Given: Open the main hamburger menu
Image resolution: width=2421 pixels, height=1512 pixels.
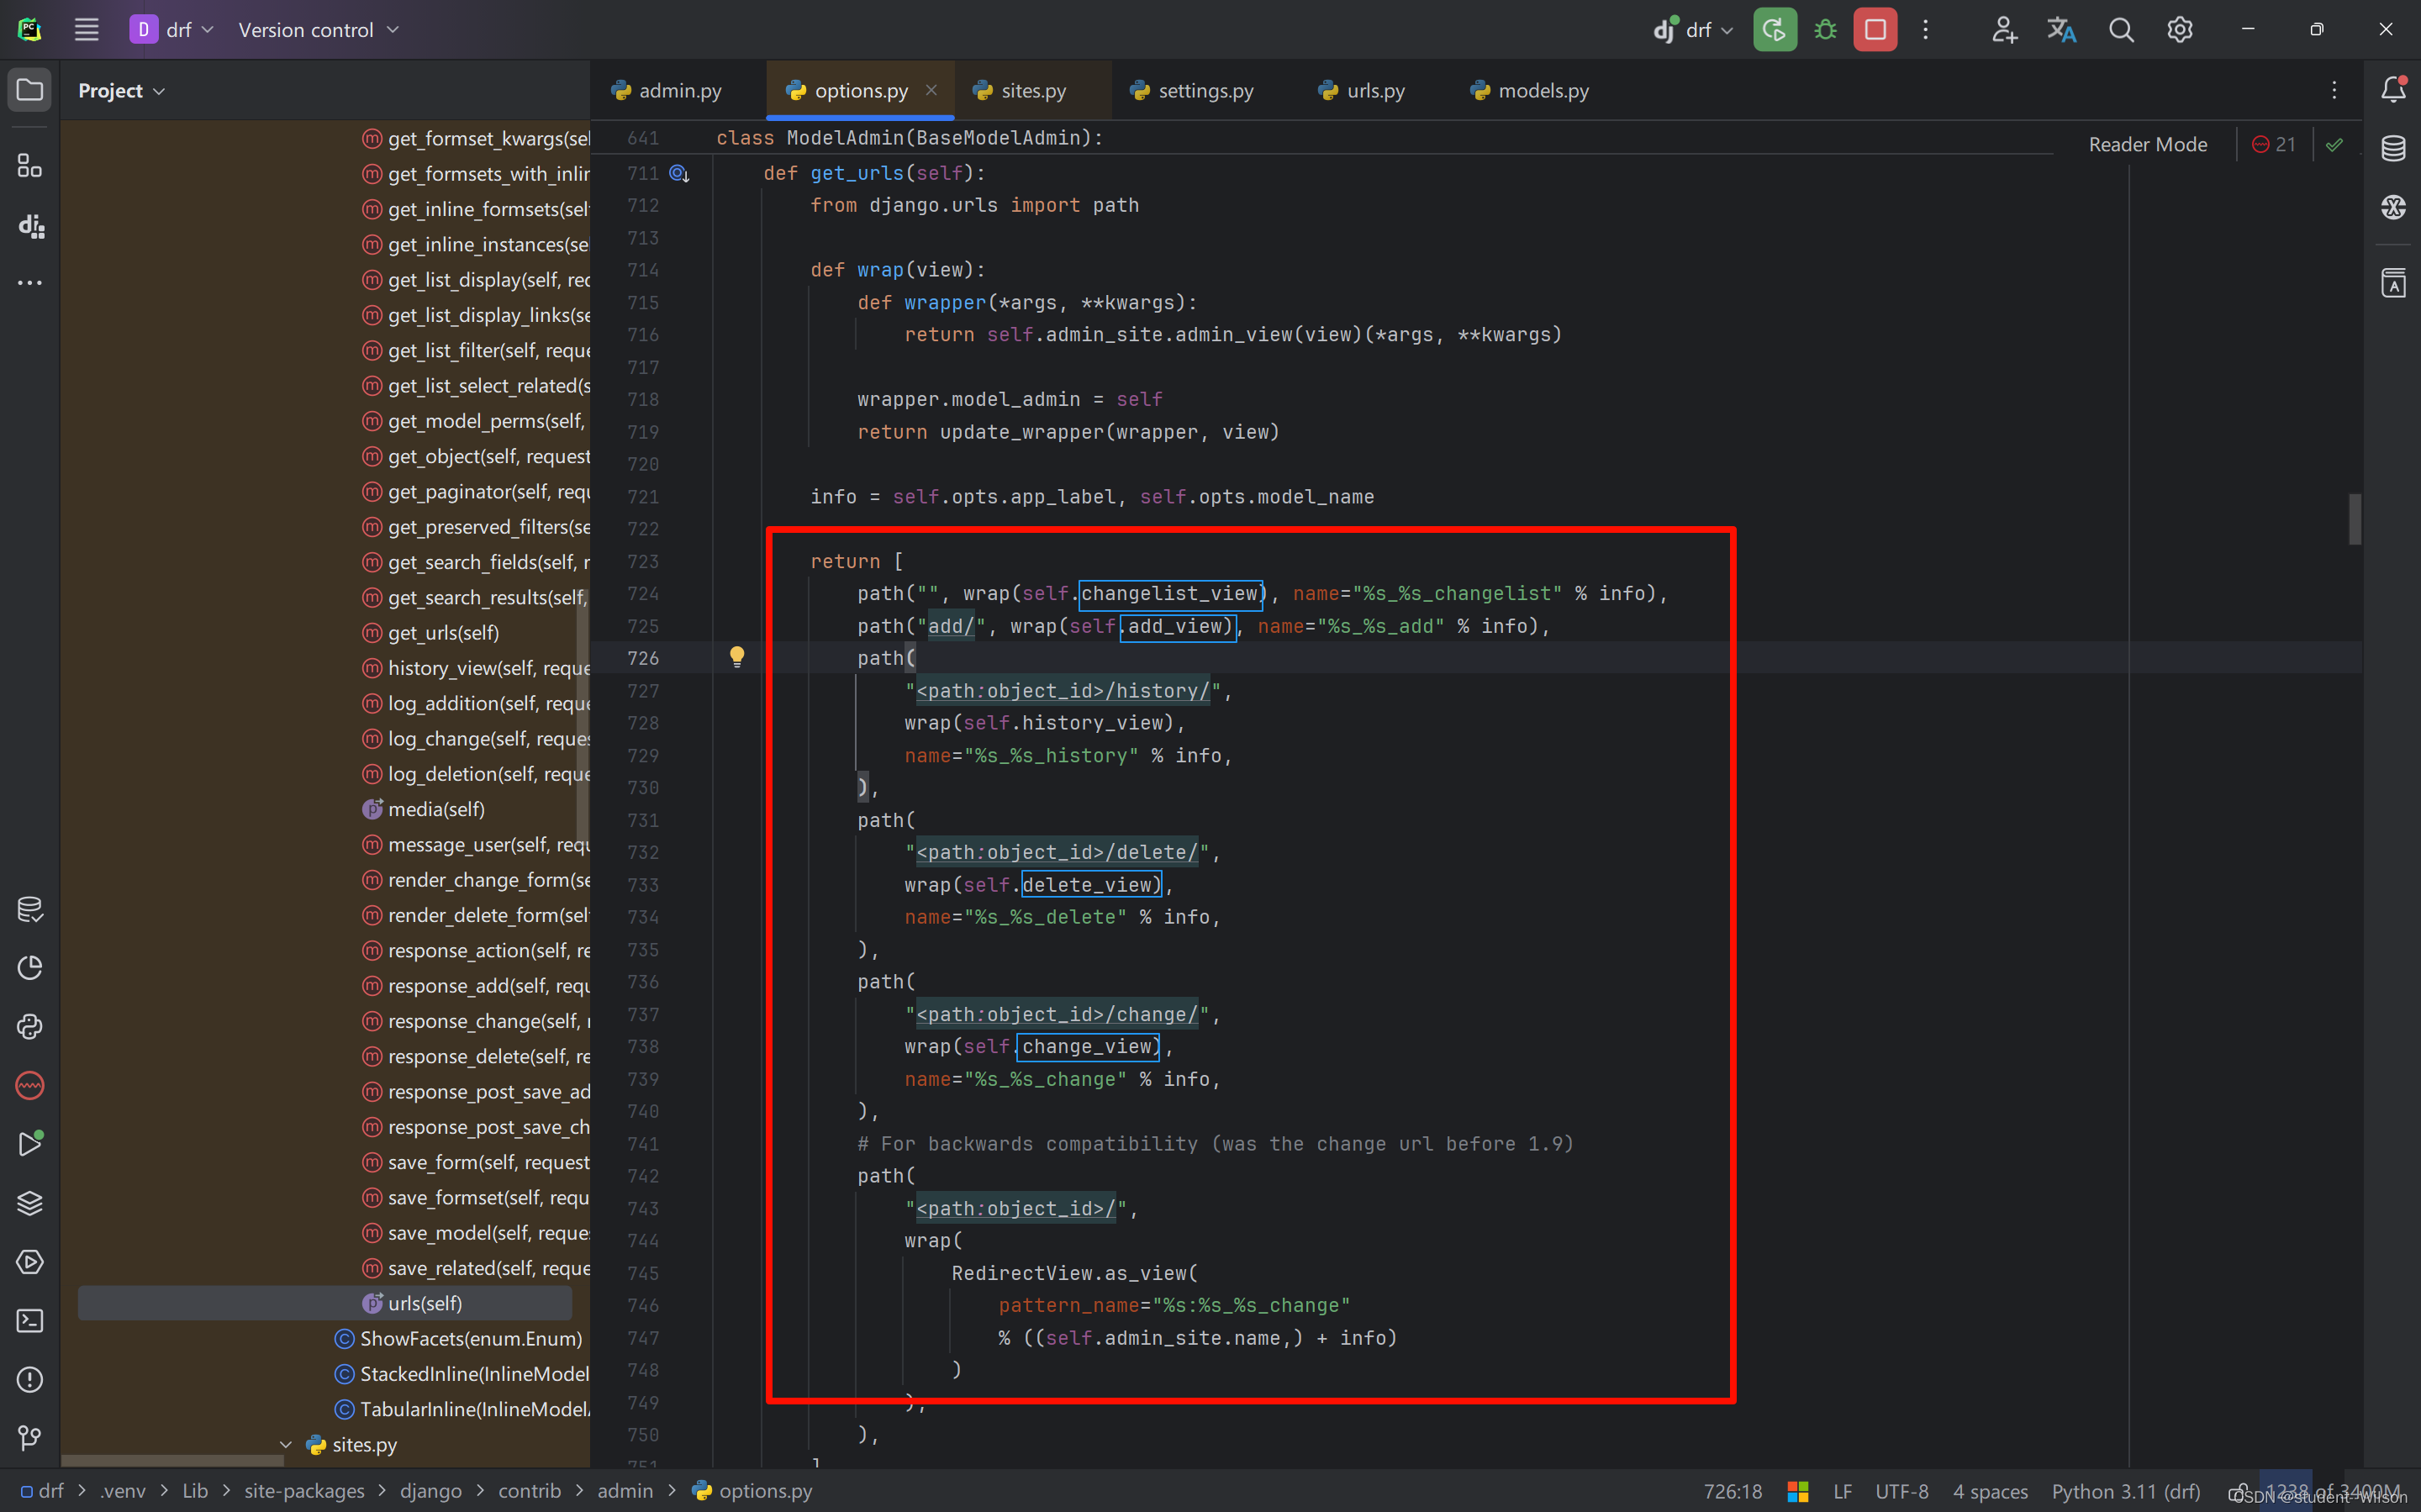Looking at the screenshot, I should pyautogui.click(x=86, y=30).
